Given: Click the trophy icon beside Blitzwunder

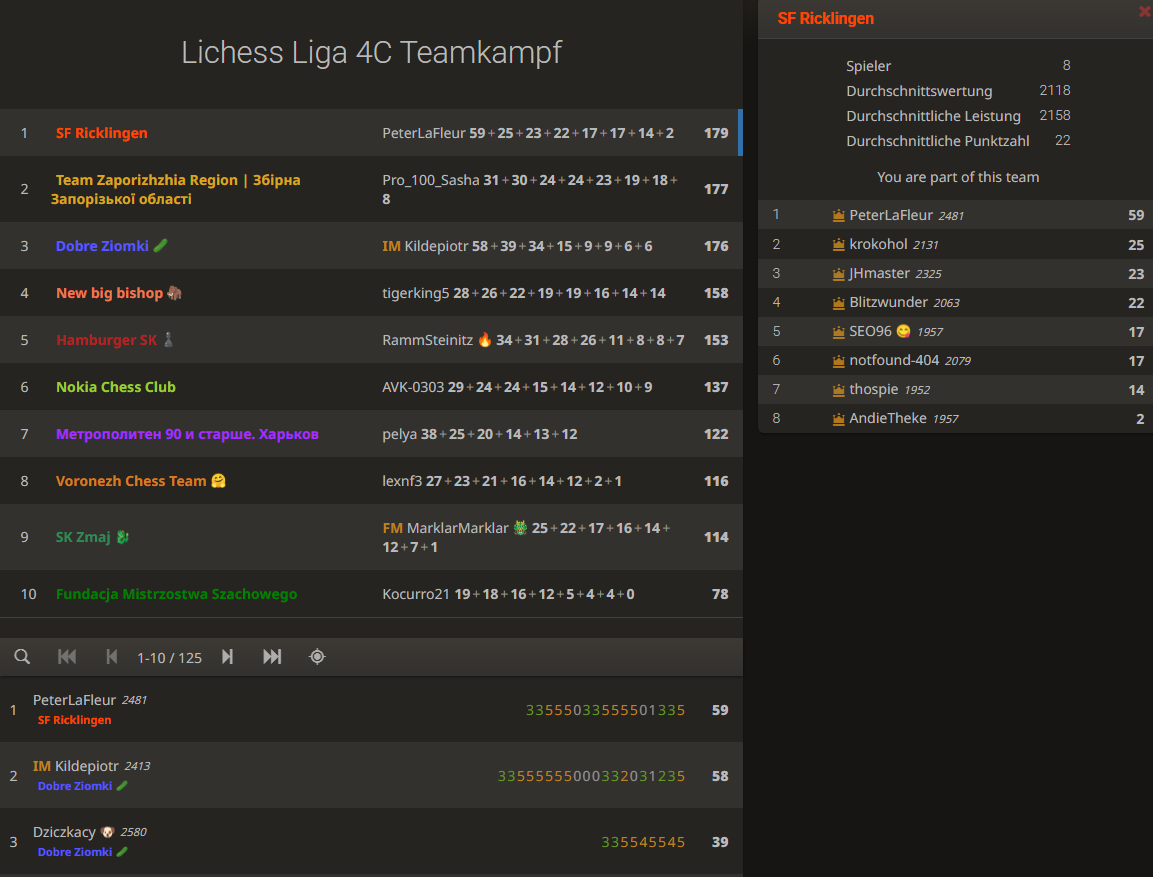Looking at the screenshot, I should (x=838, y=302).
